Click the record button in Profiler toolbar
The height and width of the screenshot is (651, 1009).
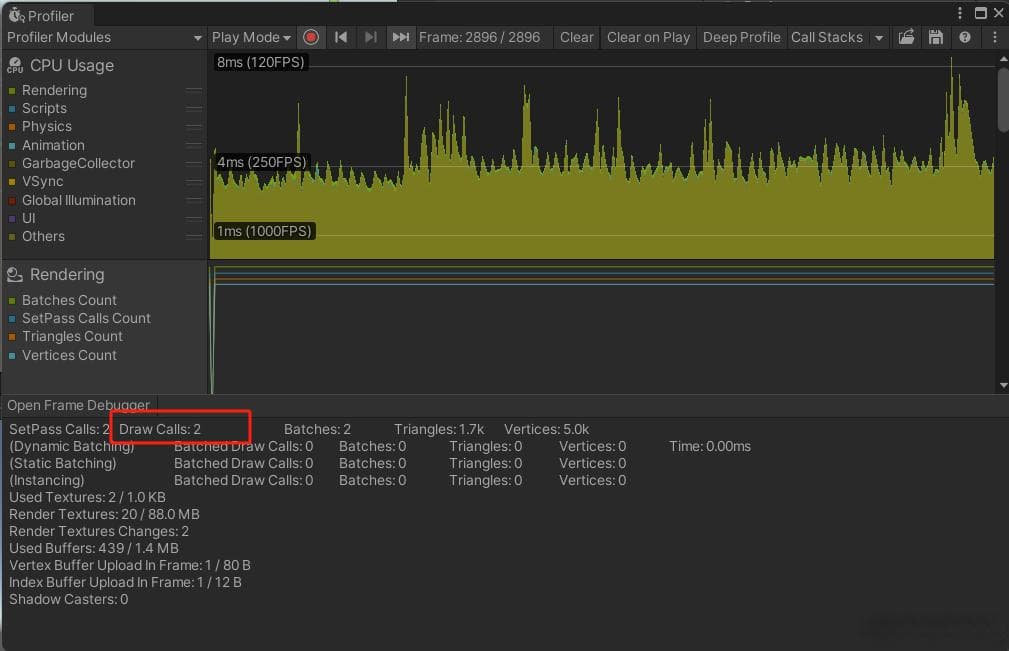(x=311, y=37)
